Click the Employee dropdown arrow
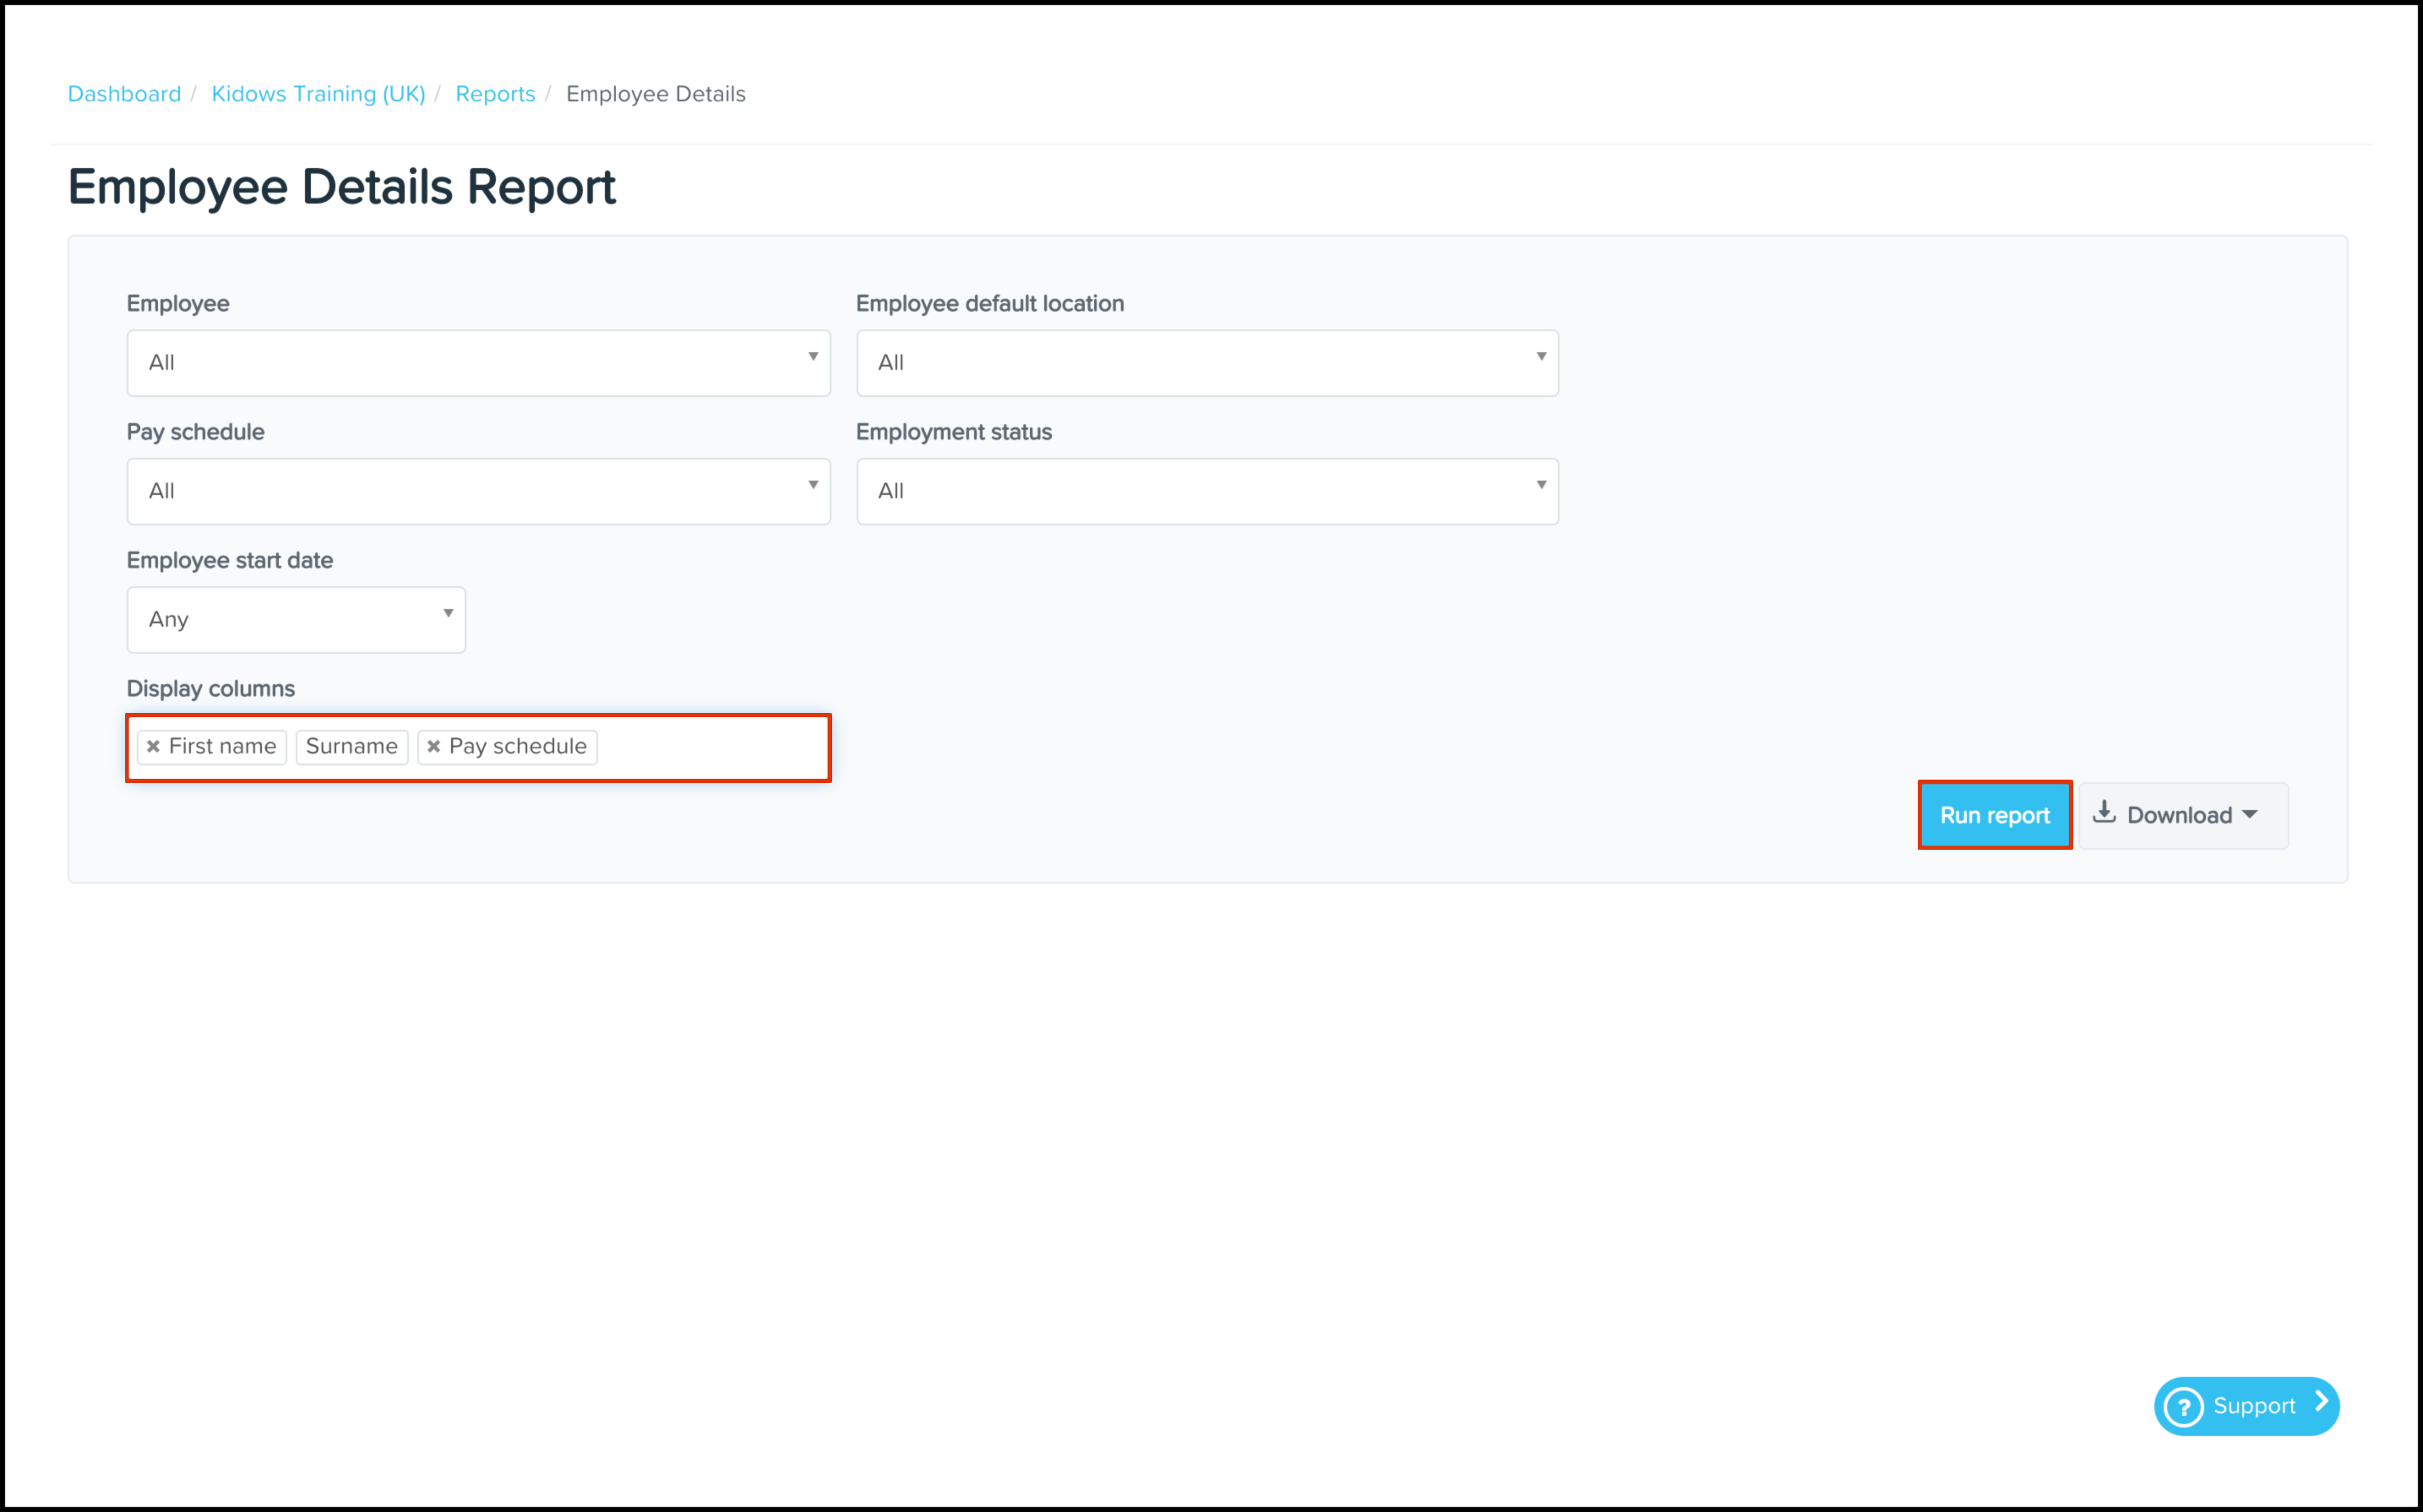 [x=813, y=357]
